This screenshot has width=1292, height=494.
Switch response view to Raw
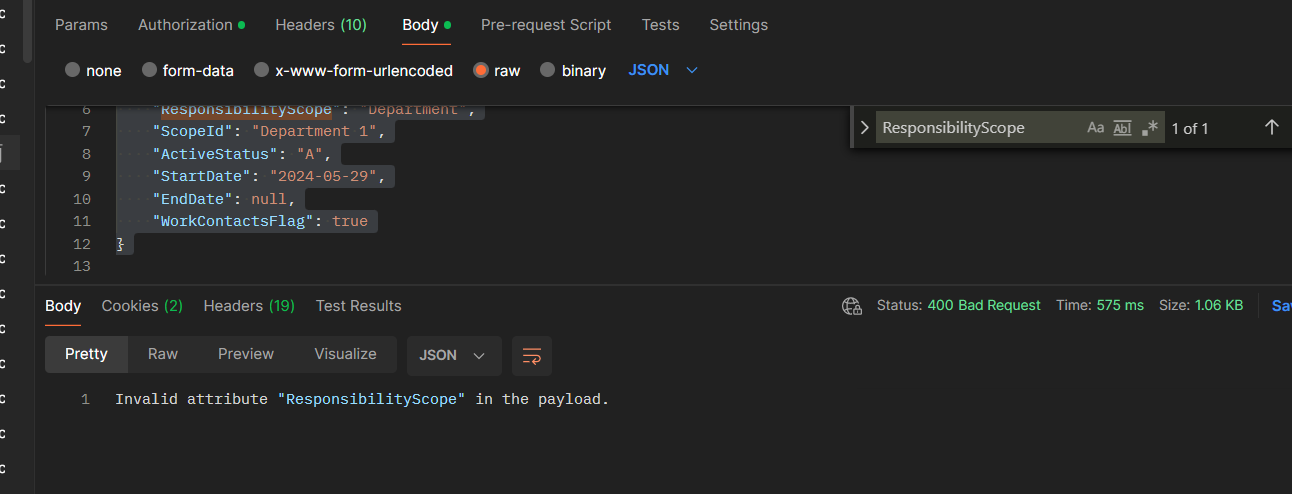tap(163, 354)
